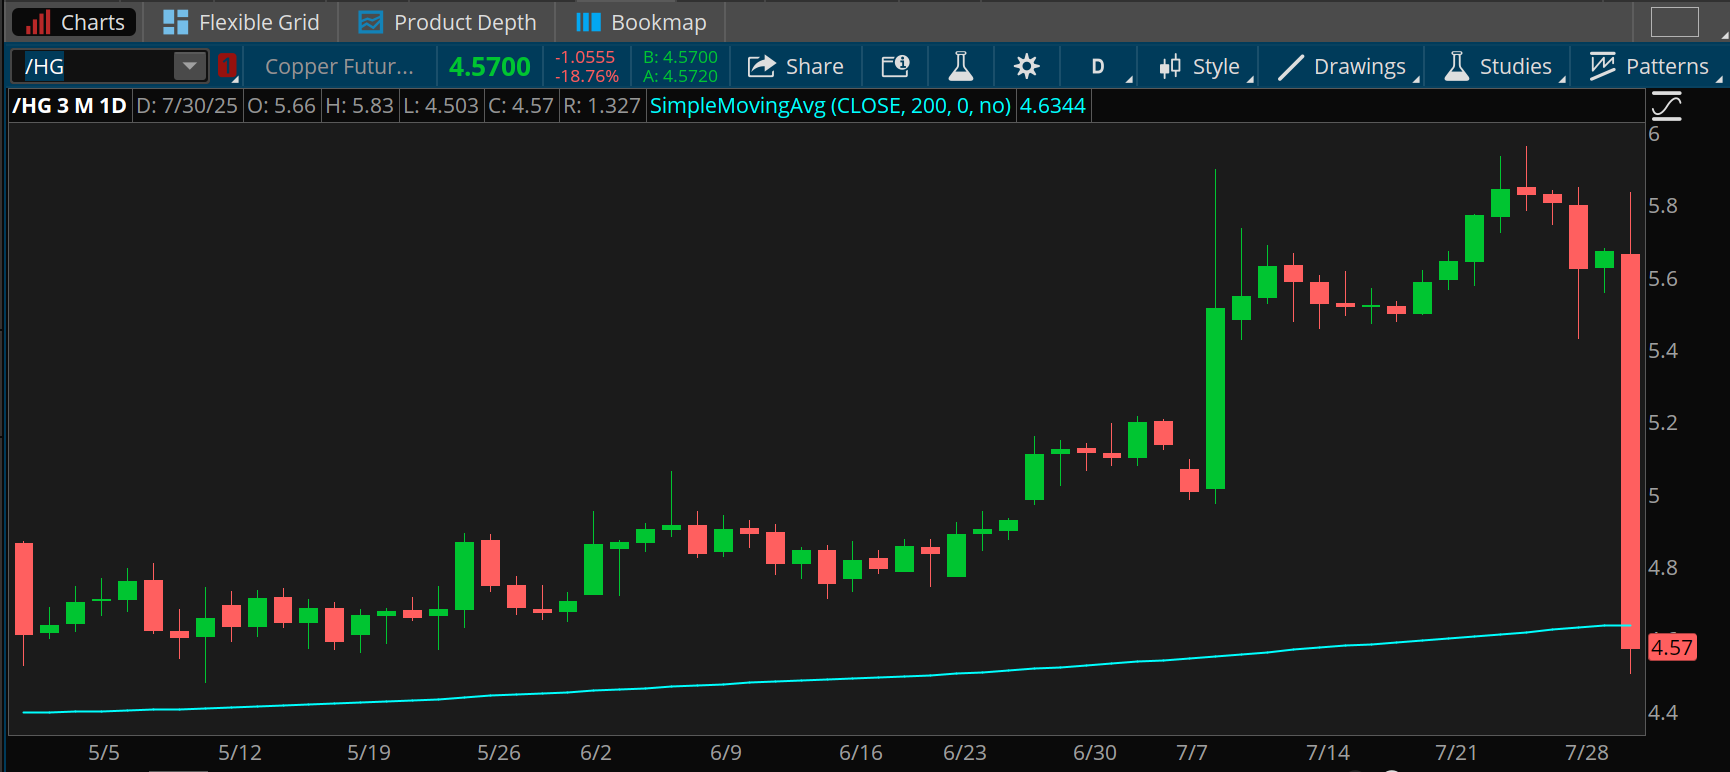Switch to the Bookmap tab
Screen dimensions: 1730x772
click(641, 22)
